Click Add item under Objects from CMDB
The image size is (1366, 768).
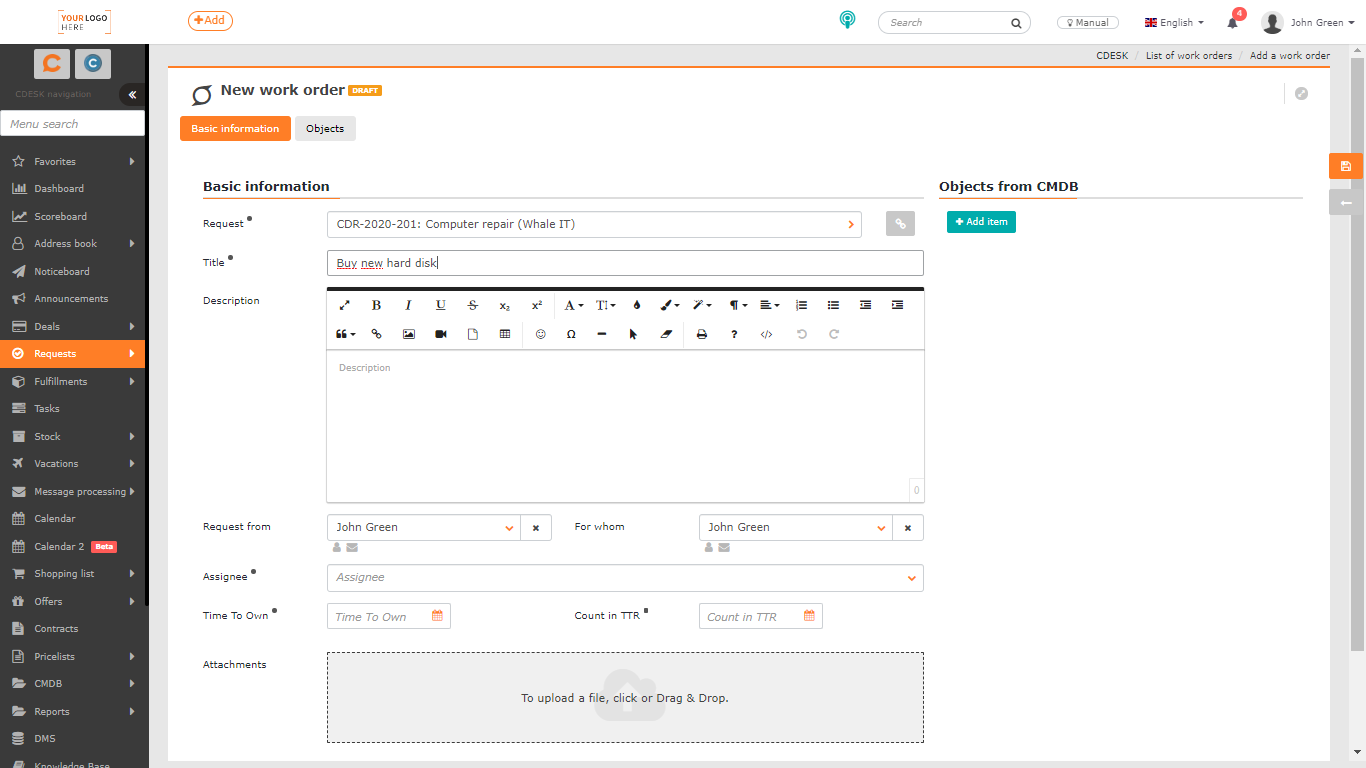coord(981,222)
